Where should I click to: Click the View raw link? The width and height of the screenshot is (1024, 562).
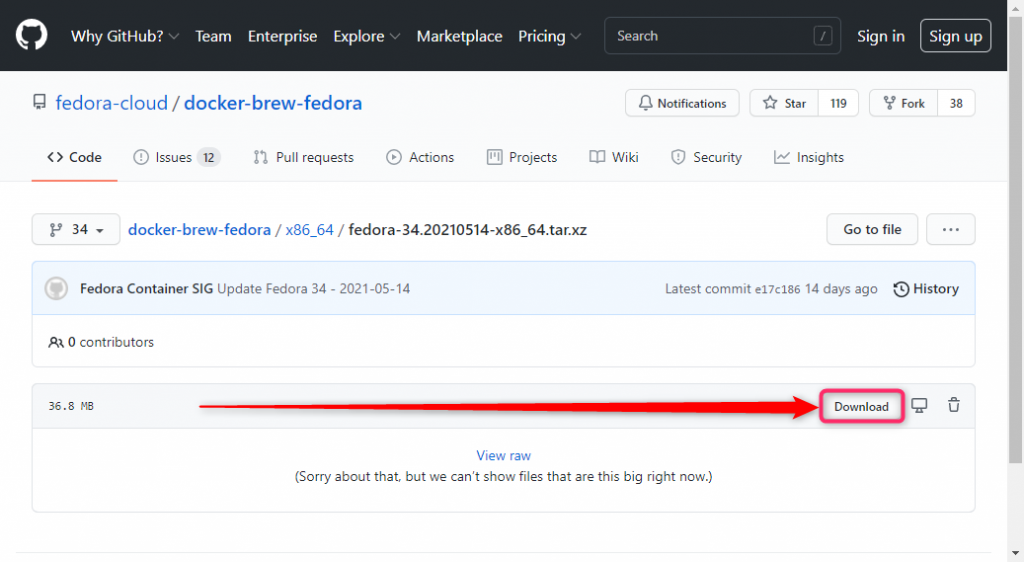[504, 456]
